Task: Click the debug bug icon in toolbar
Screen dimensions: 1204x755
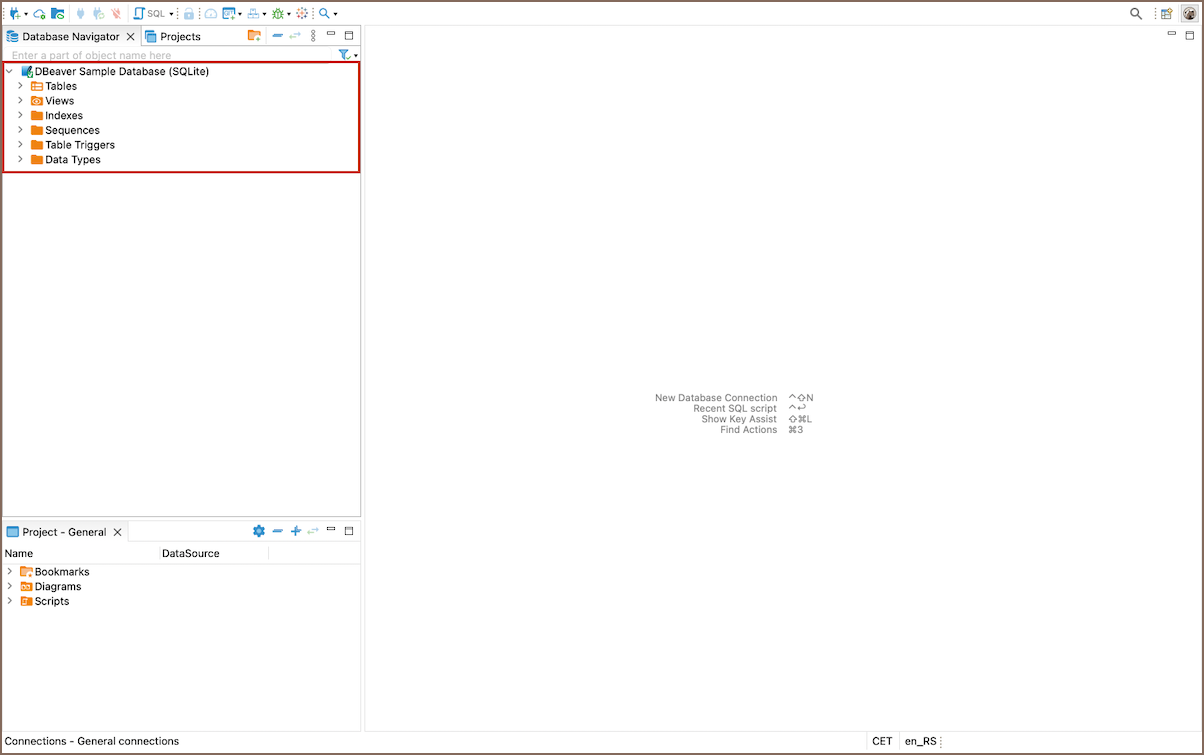Action: 278,14
